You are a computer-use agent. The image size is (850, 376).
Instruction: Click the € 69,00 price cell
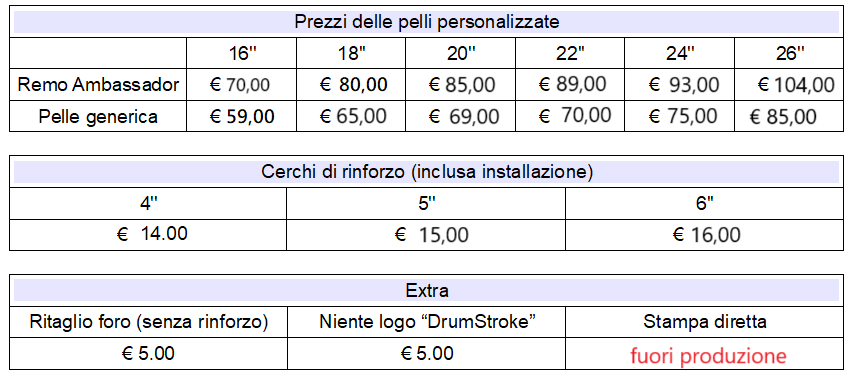[464, 116]
